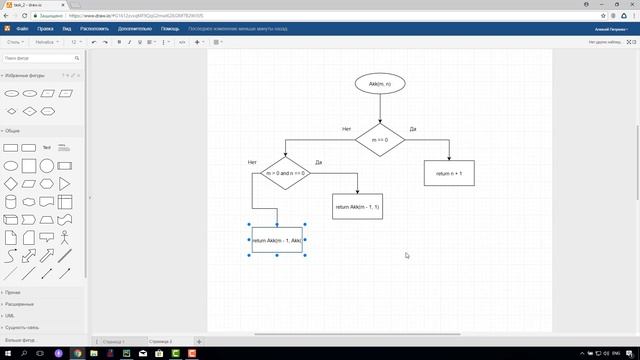The width and height of the screenshot is (640, 360).
Task: Select the Internal Storage shape in Общие
Action: [x=64, y=202]
